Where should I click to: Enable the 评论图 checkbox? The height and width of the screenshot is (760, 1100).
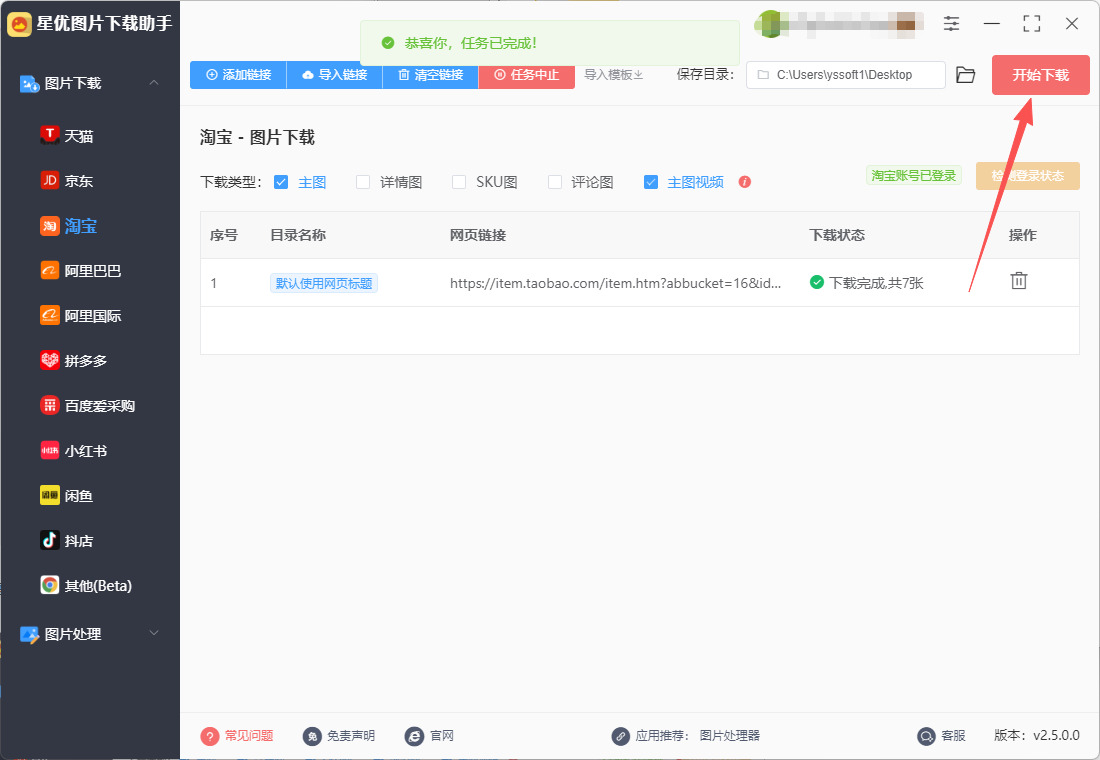pyautogui.click(x=554, y=182)
